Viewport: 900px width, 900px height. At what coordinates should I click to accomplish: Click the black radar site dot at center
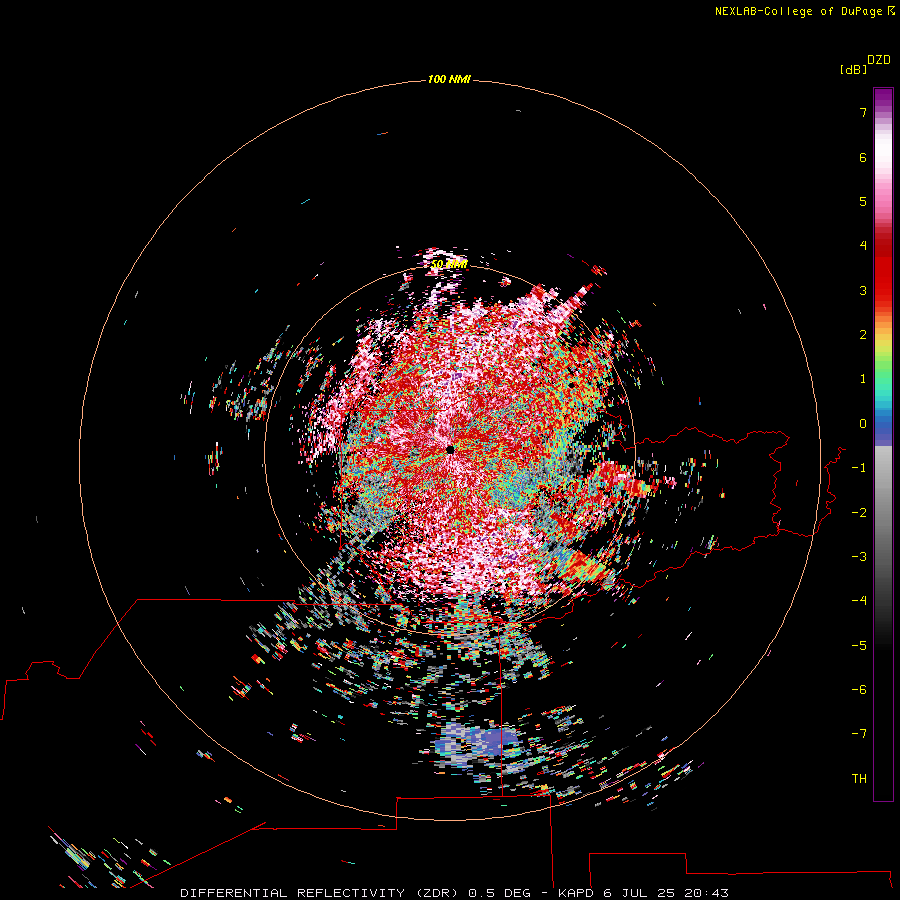pos(450,449)
